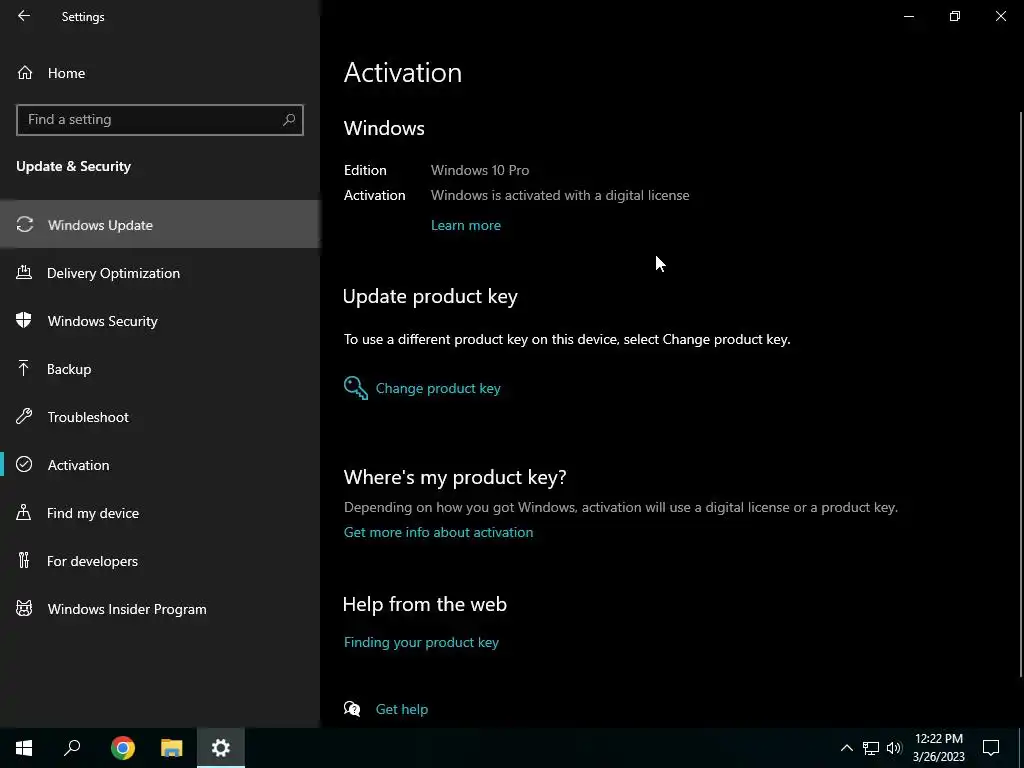Open Finding your product key link
Screen dimensions: 1024x768
[421, 642]
